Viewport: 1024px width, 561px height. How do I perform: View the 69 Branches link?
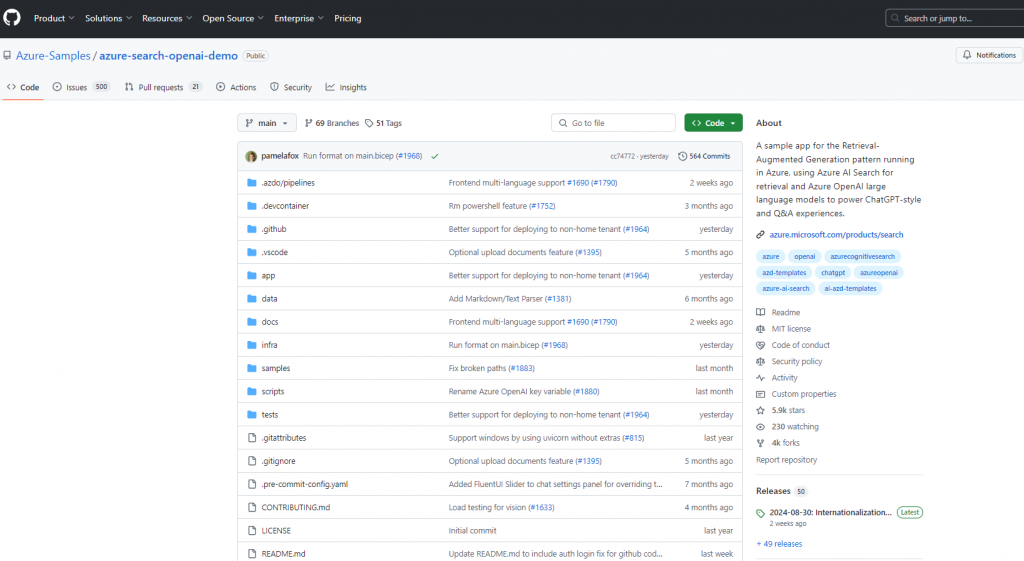[332, 123]
